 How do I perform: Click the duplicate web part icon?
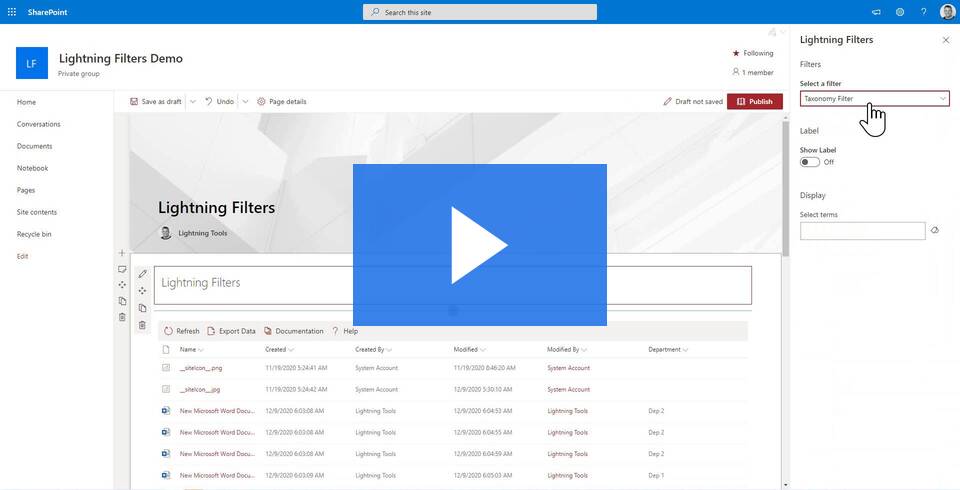(142, 308)
